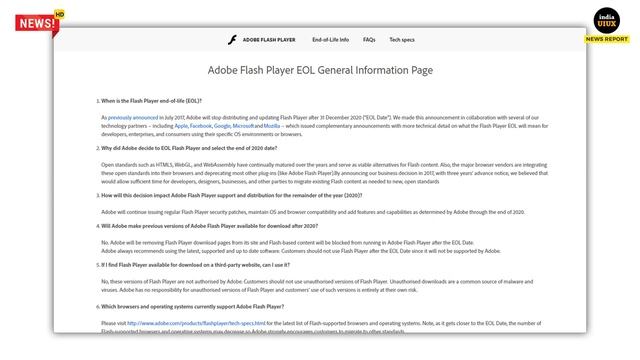Open the Apple partner link
Image resolution: width=640 pixels, height=360 pixels.
point(181,126)
